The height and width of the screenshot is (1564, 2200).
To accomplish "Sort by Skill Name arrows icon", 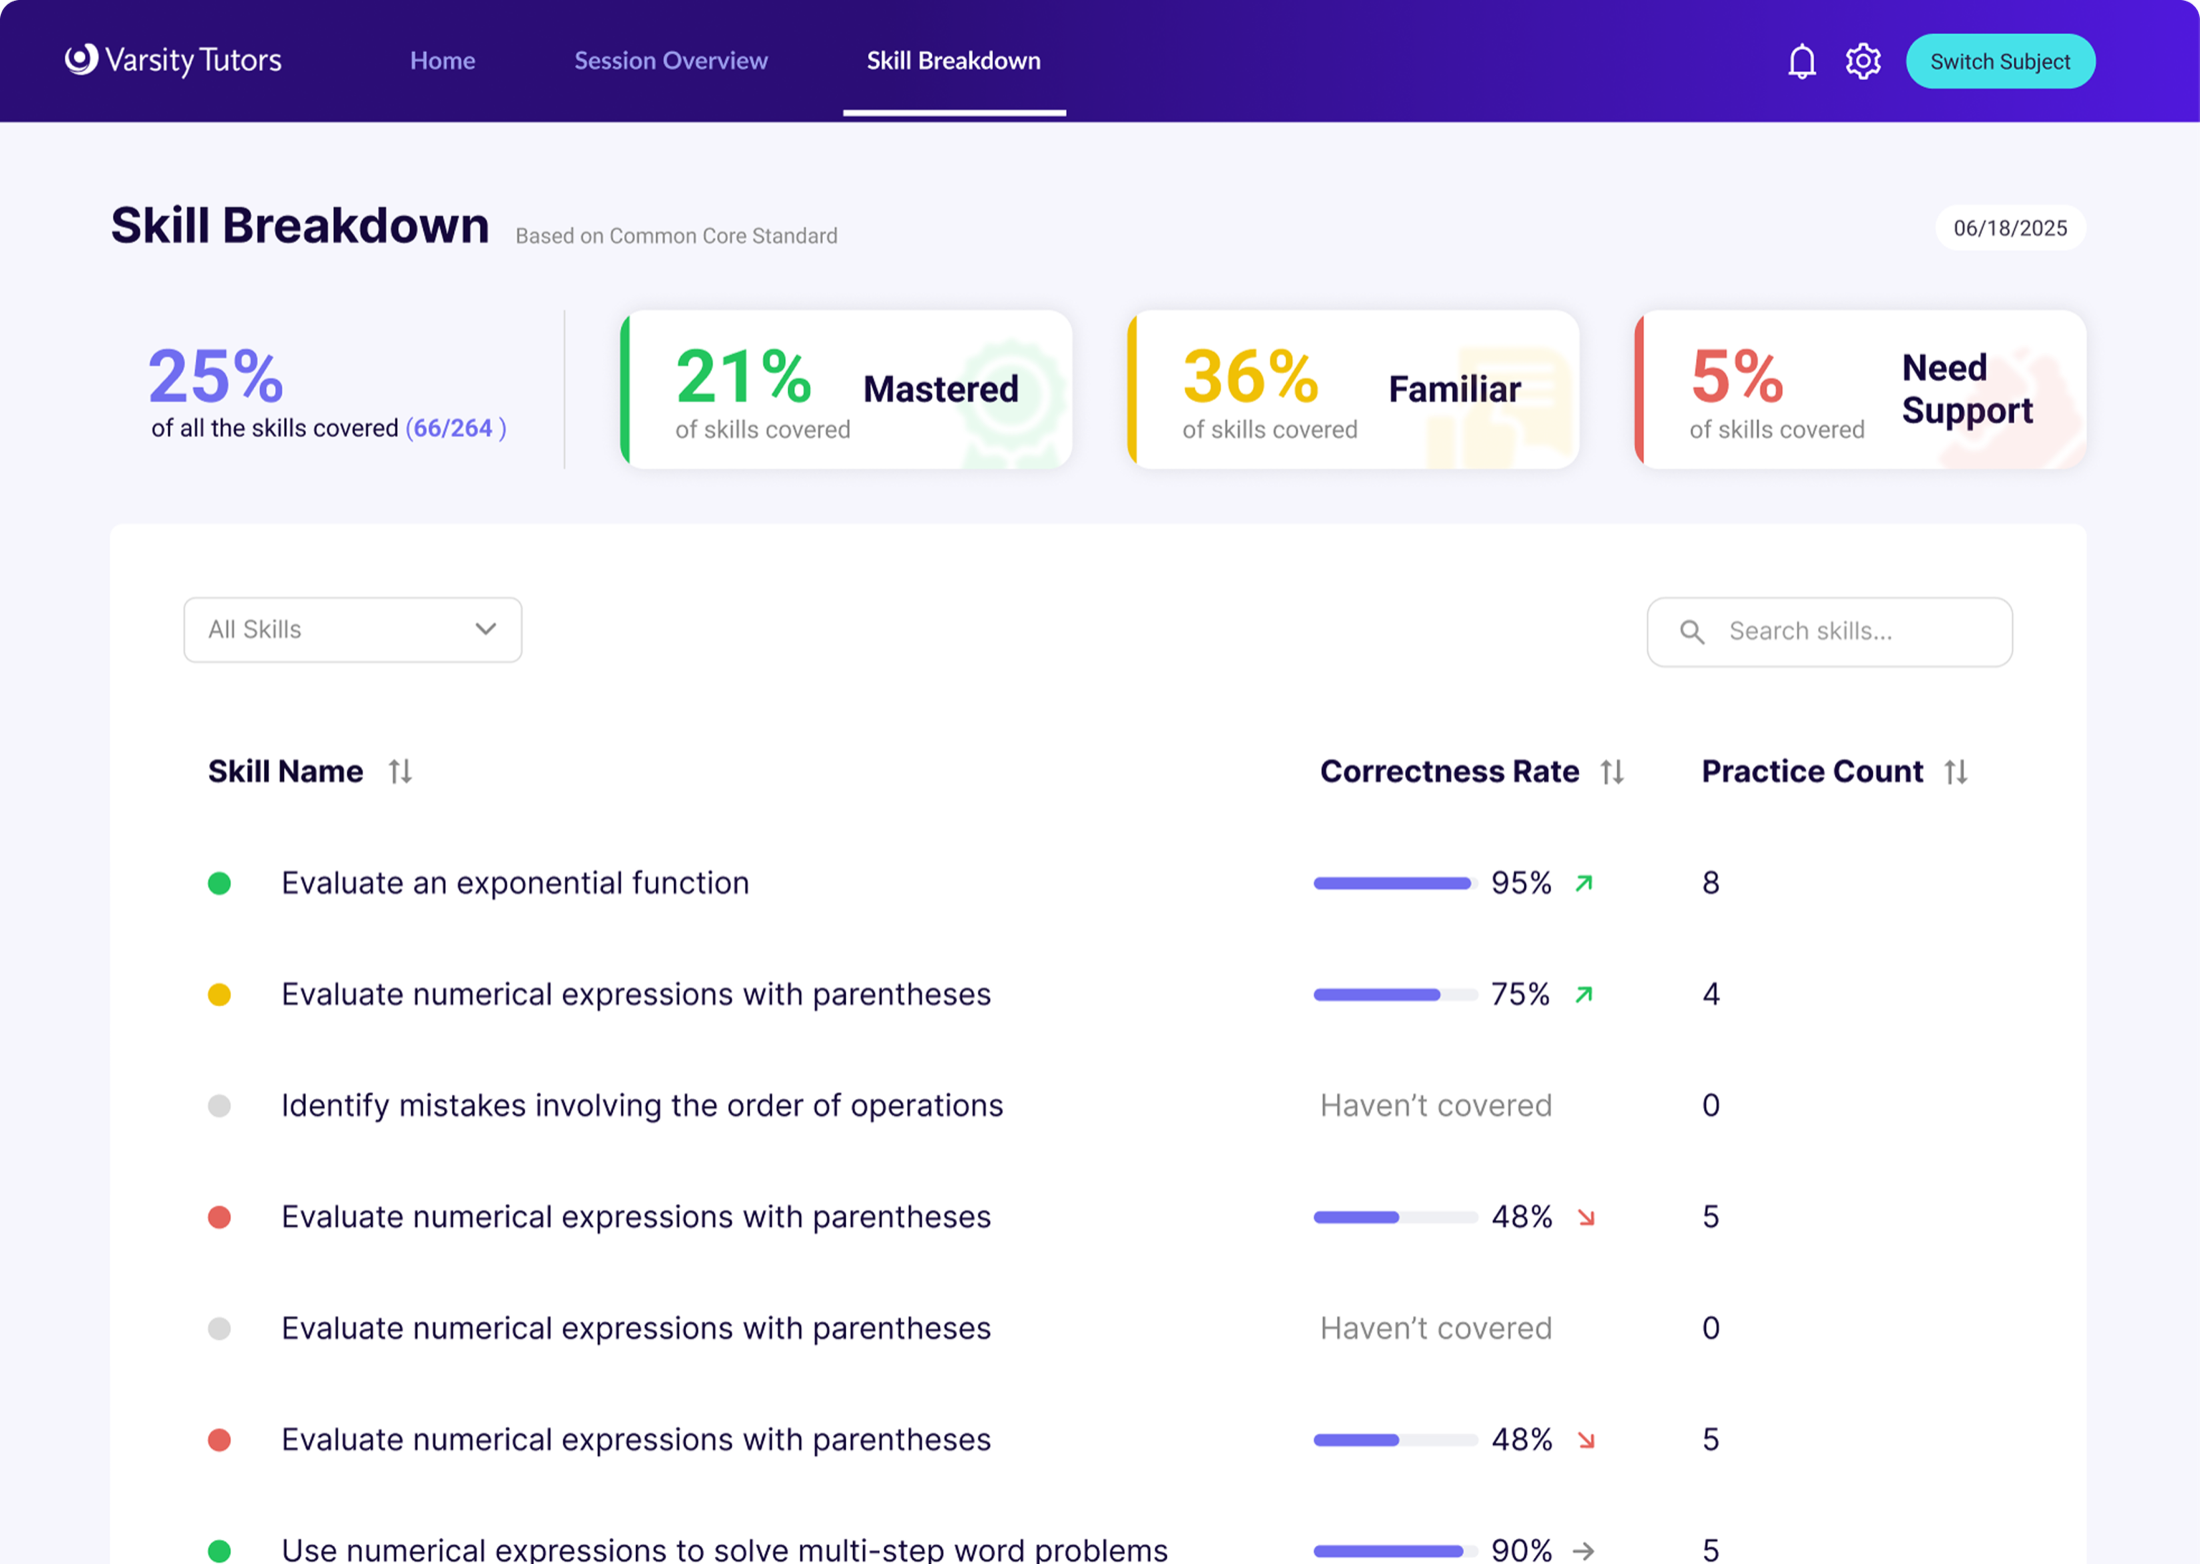I will (400, 771).
